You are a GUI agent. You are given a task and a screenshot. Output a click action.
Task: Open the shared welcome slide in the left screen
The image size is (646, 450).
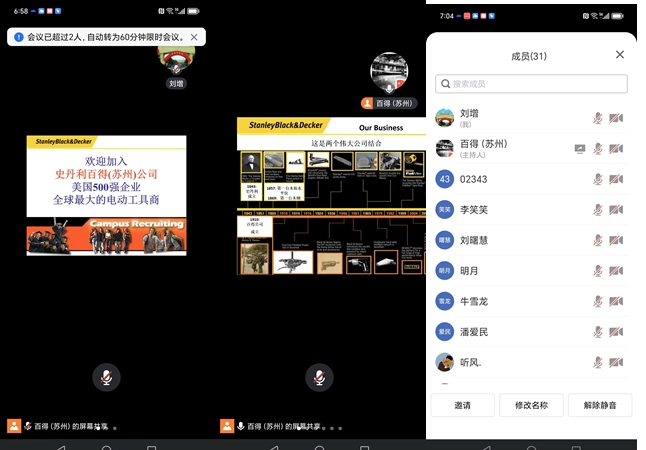pyautogui.click(x=106, y=195)
